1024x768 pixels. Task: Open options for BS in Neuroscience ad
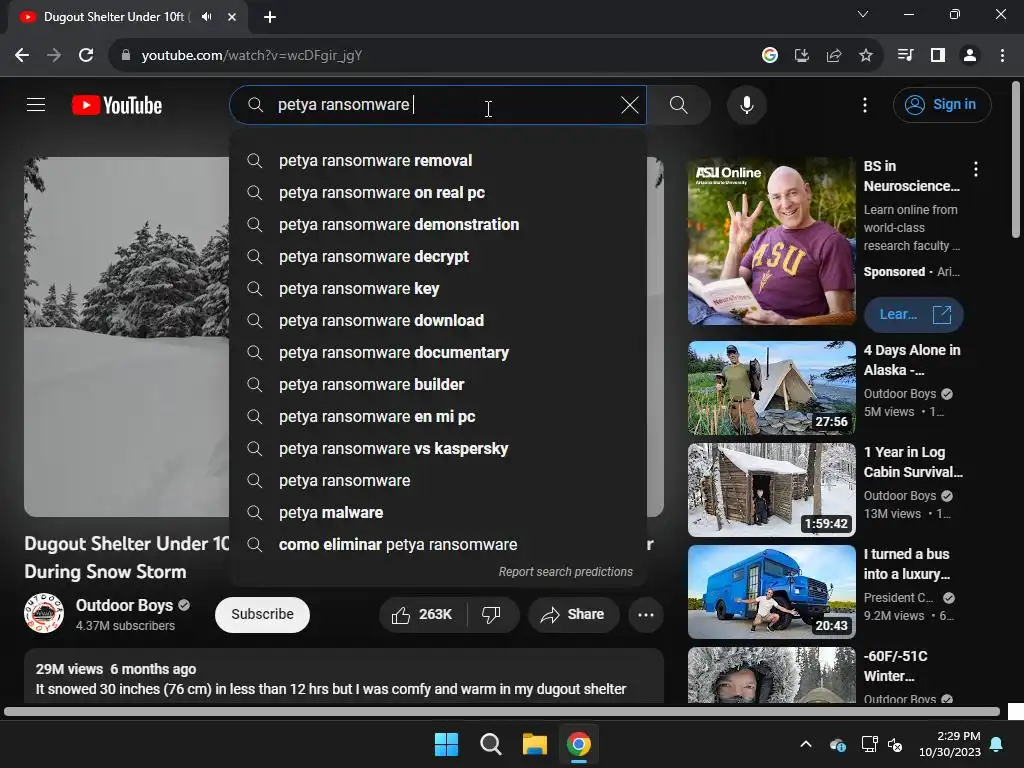pos(976,169)
